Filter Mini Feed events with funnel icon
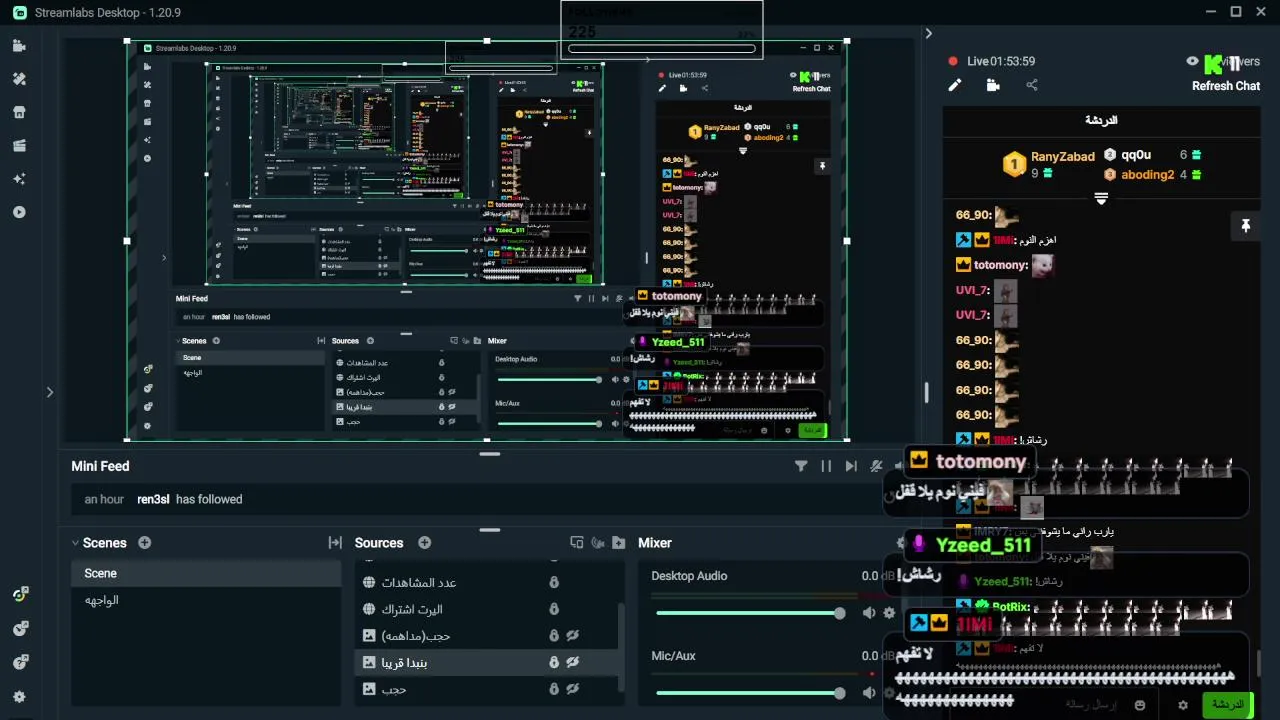Viewport: 1280px width, 720px height. tap(801, 466)
